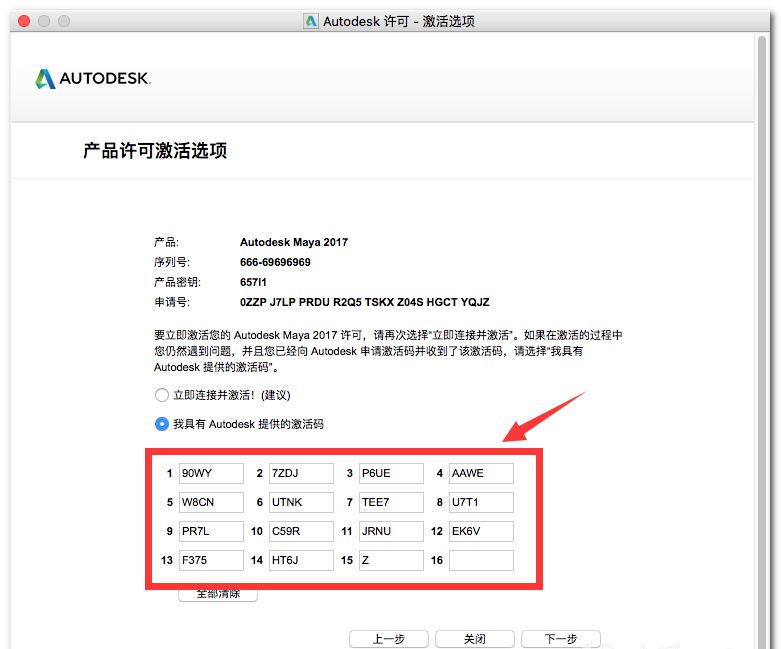Click activation code field 6 containing UTNK
The image size is (781, 649).
(x=301, y=502)
